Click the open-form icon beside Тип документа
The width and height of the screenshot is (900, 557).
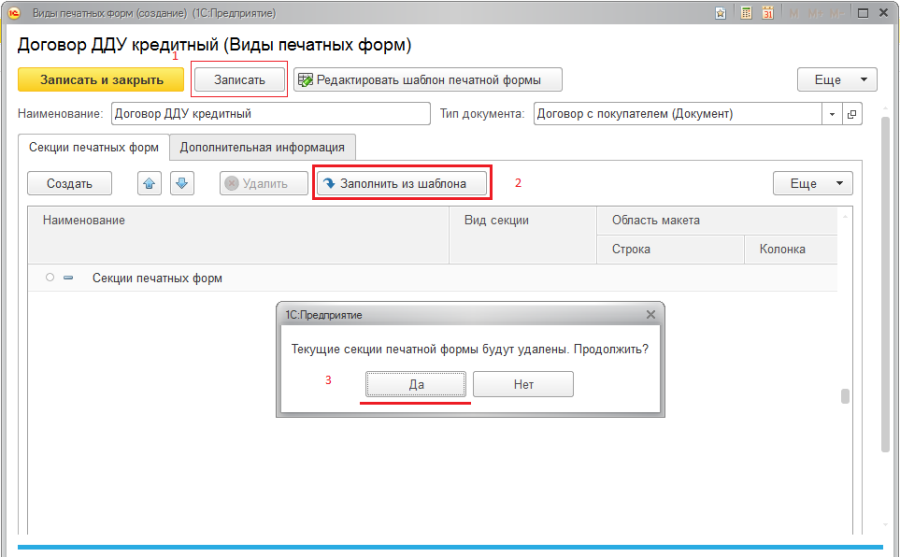click(x=852, y=114)
